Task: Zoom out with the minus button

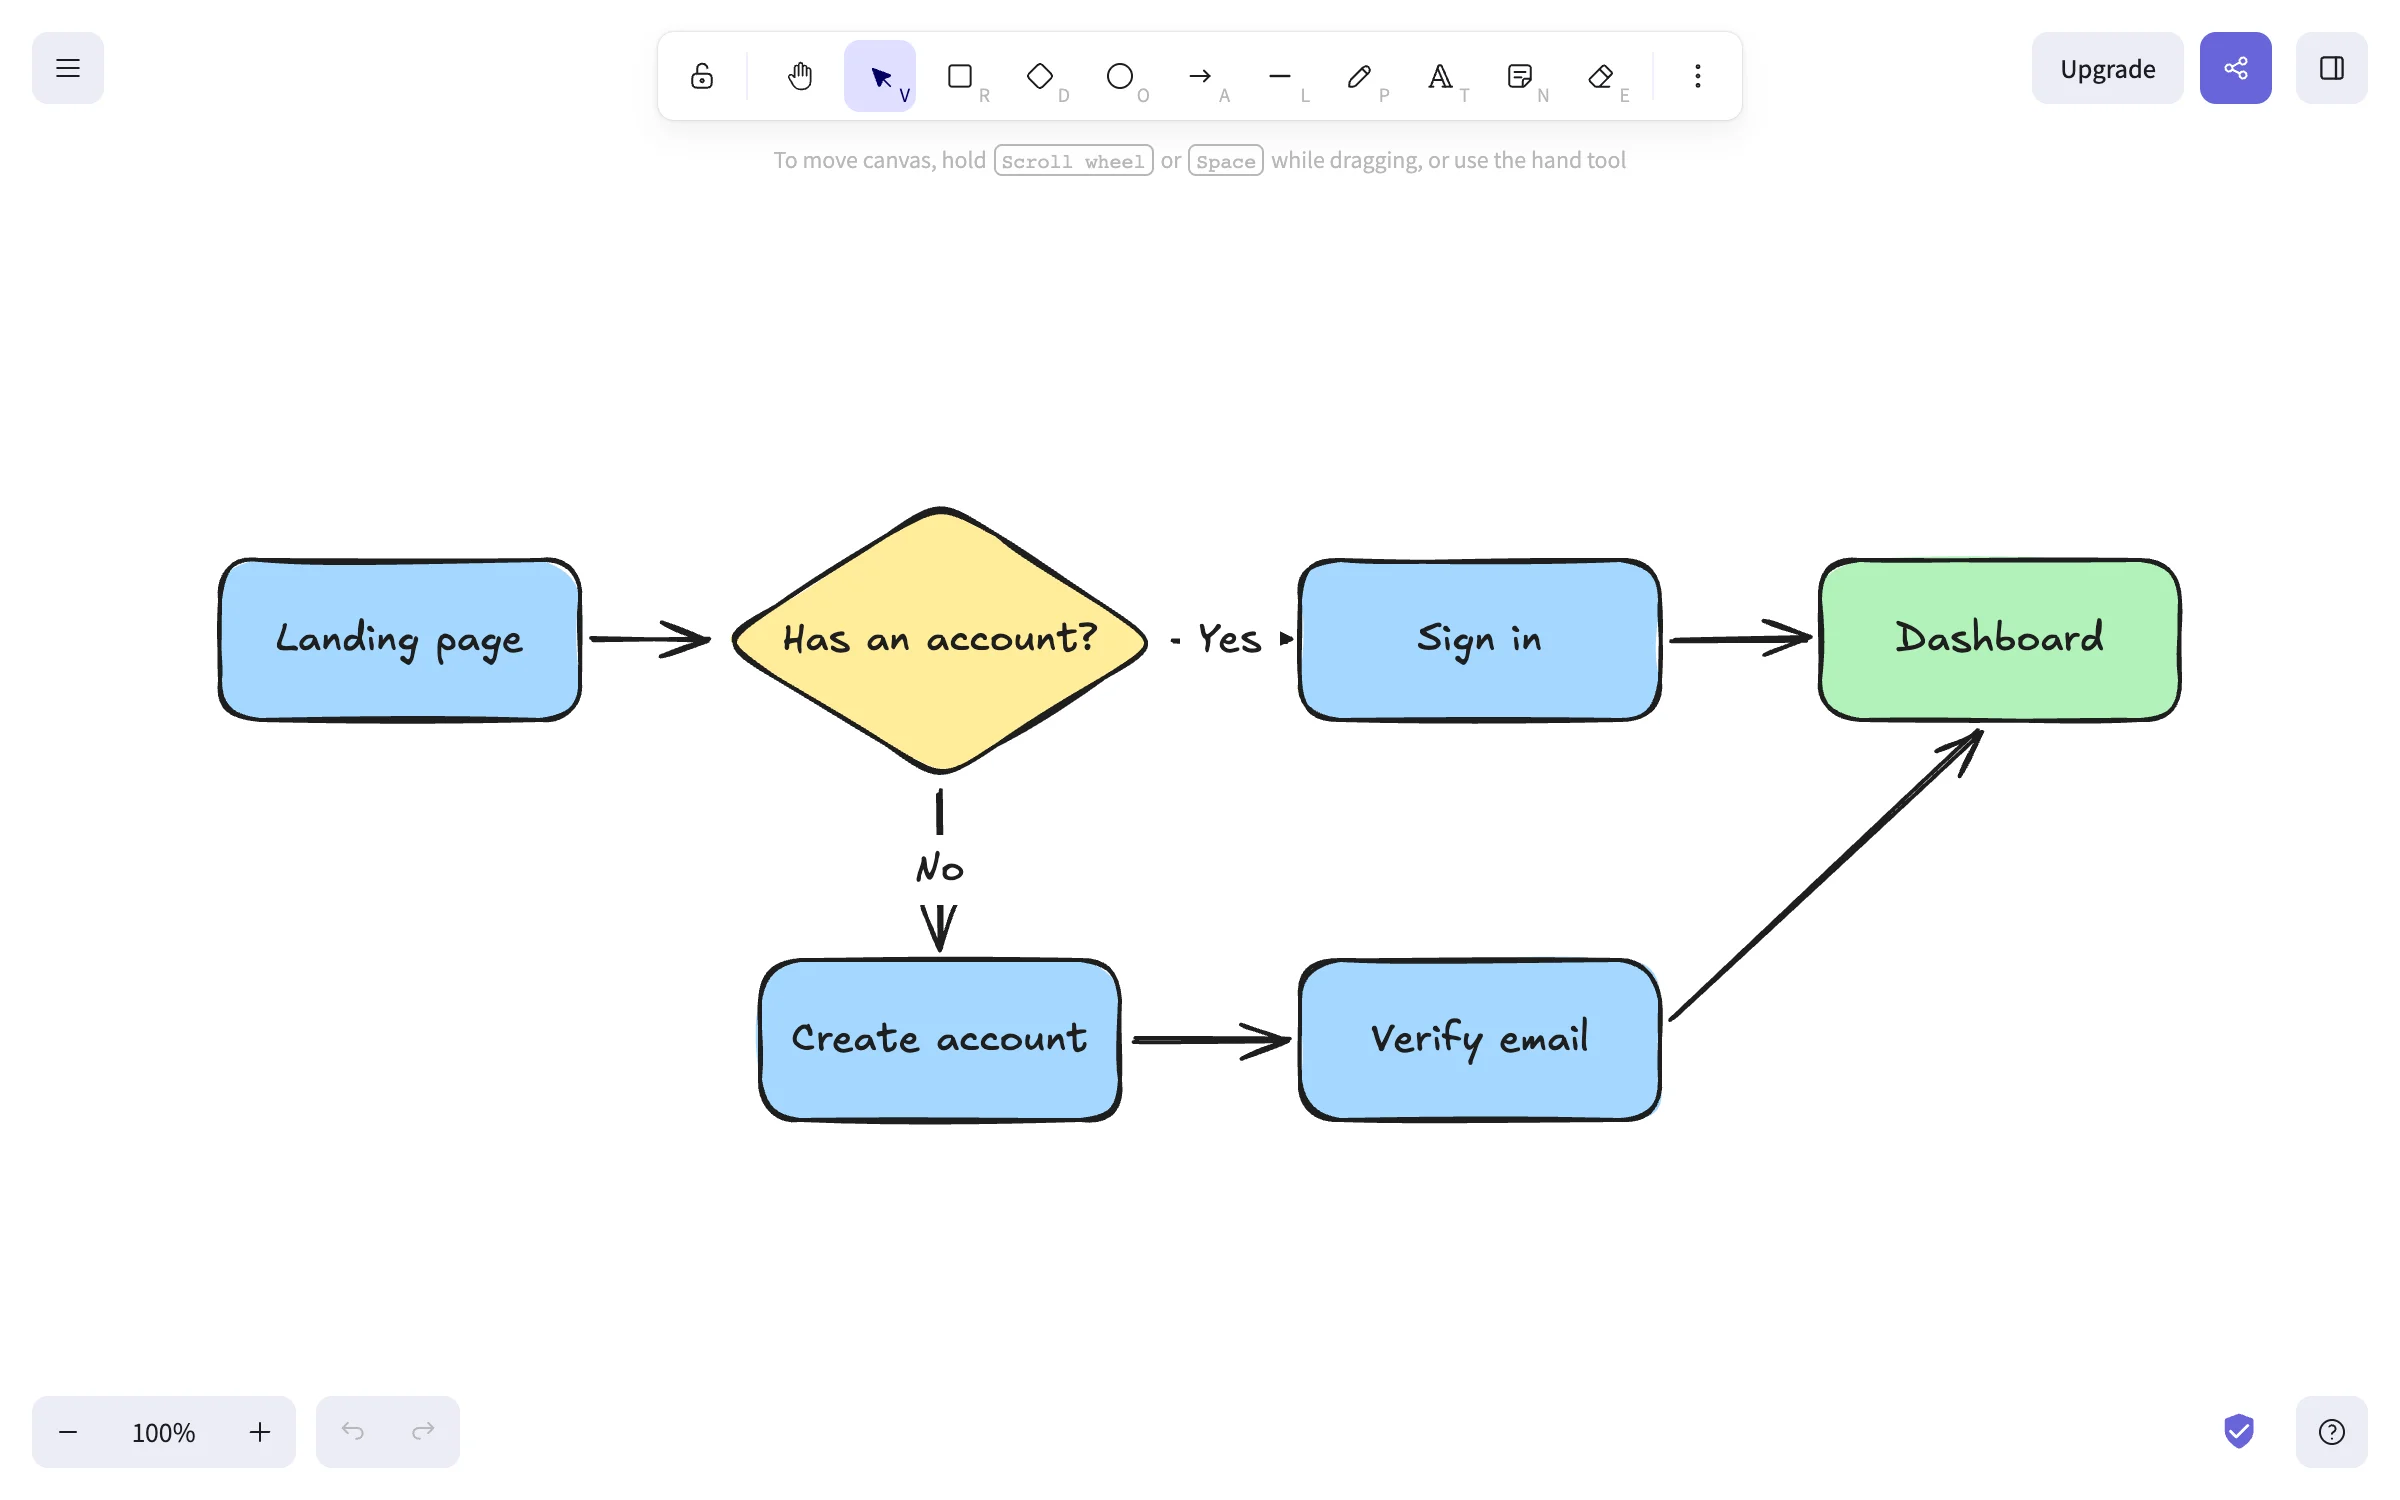Action: 68,1432
